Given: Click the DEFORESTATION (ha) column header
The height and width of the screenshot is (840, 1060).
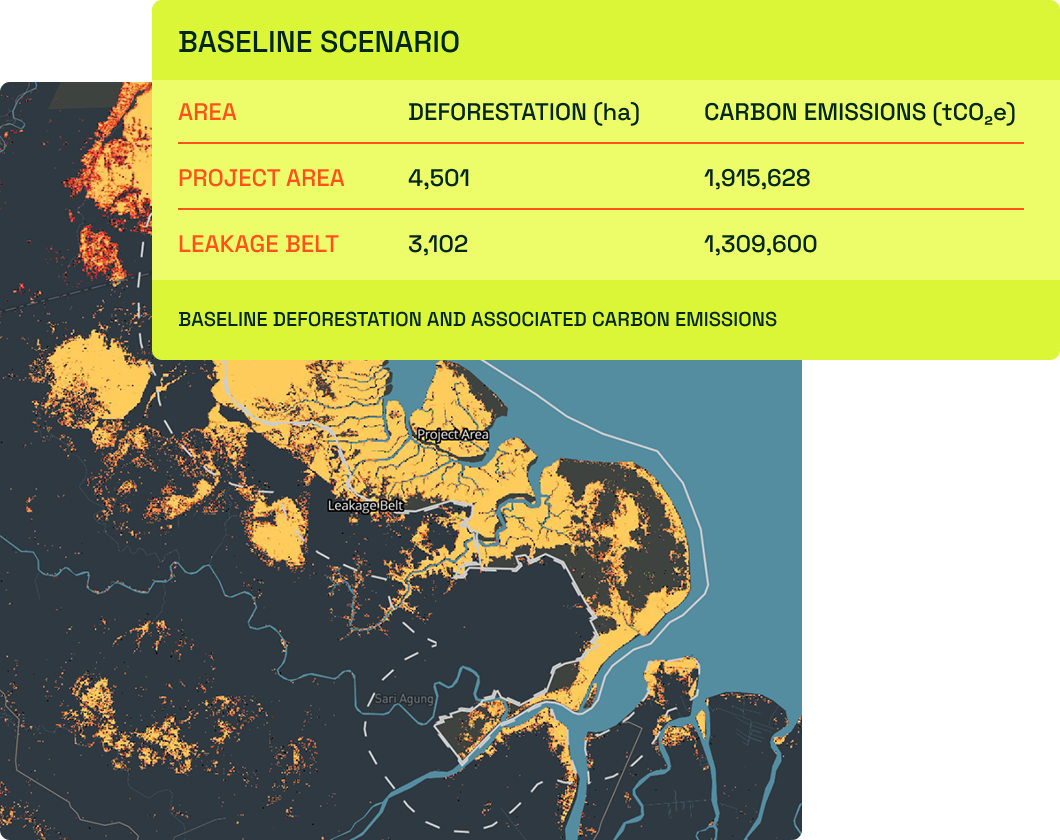Looking at the screenshot, I should pos(523,112).
